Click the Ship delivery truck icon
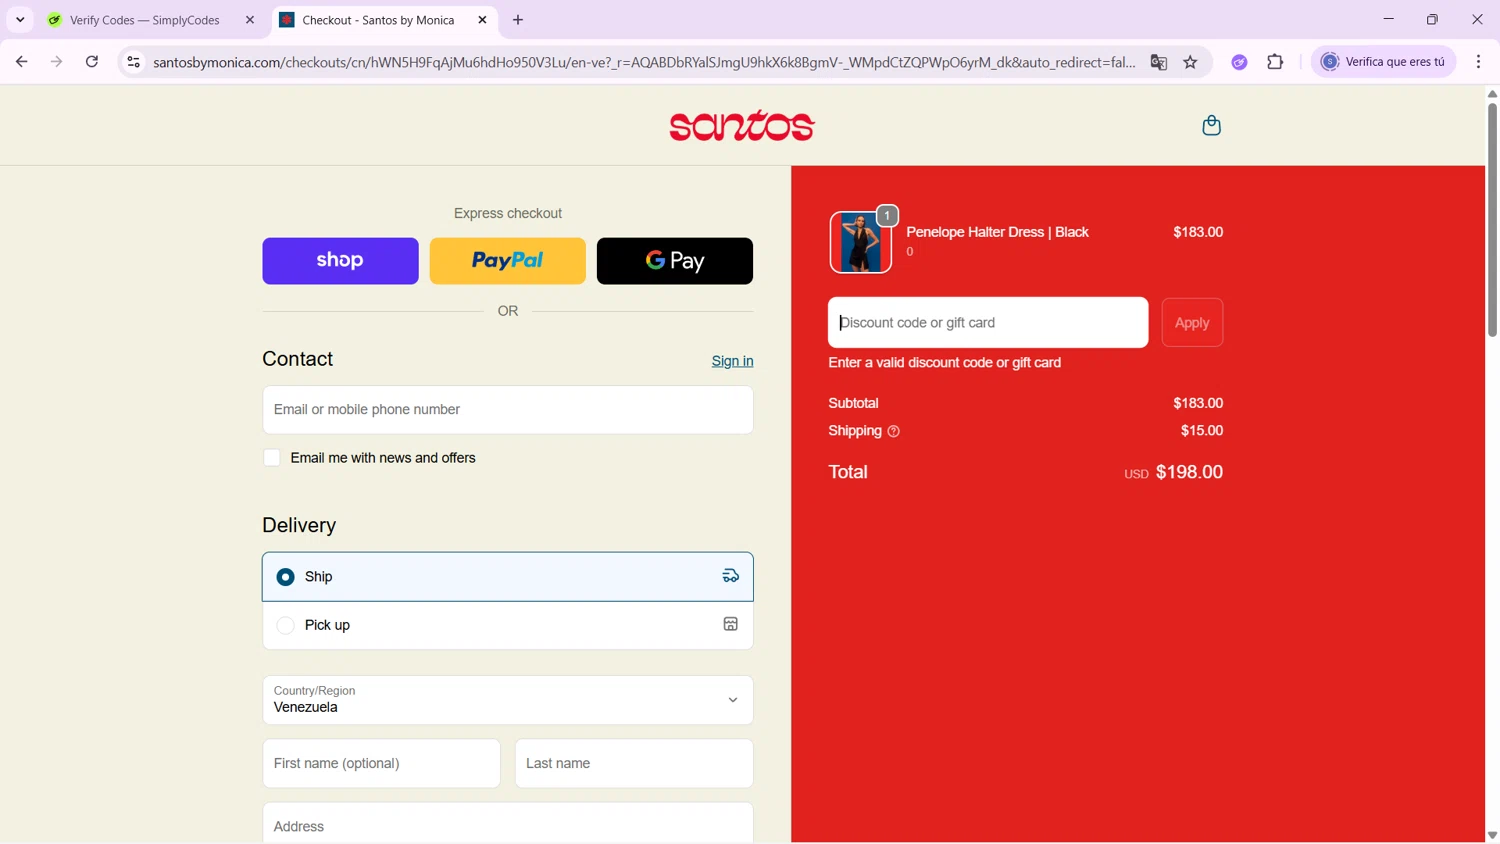This screenshot has height=844, width=1500. tap(730, 576)
